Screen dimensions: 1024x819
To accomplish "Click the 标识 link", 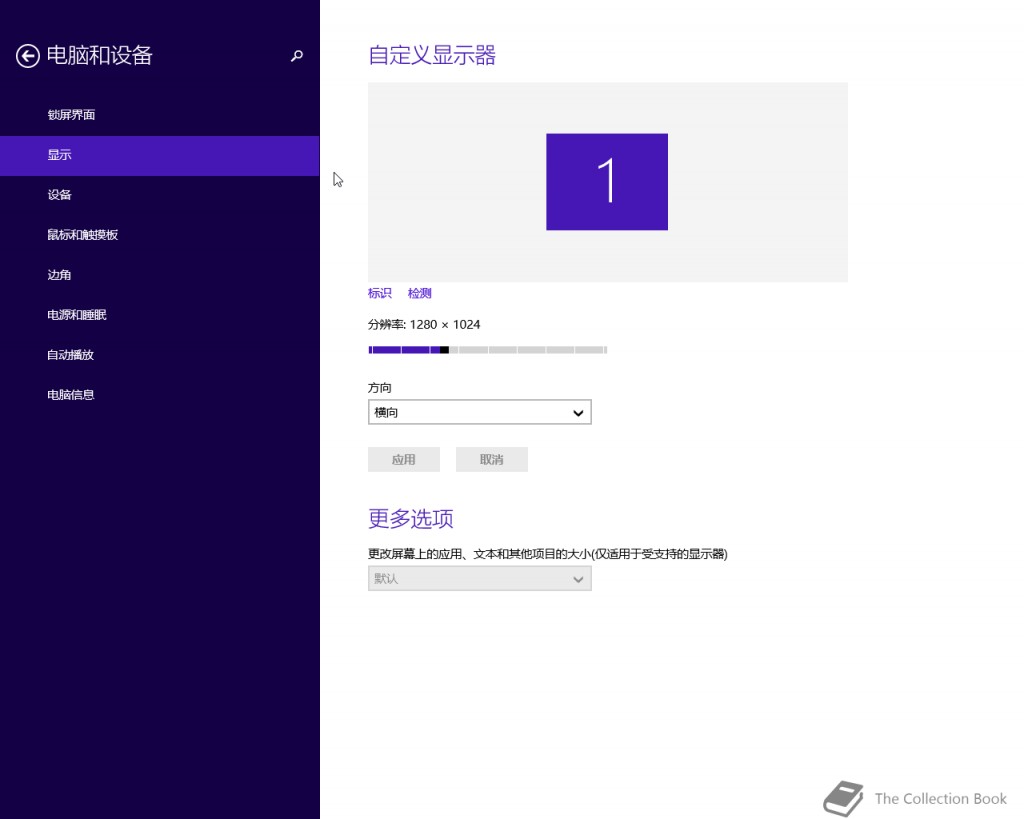I will (379, 293).
